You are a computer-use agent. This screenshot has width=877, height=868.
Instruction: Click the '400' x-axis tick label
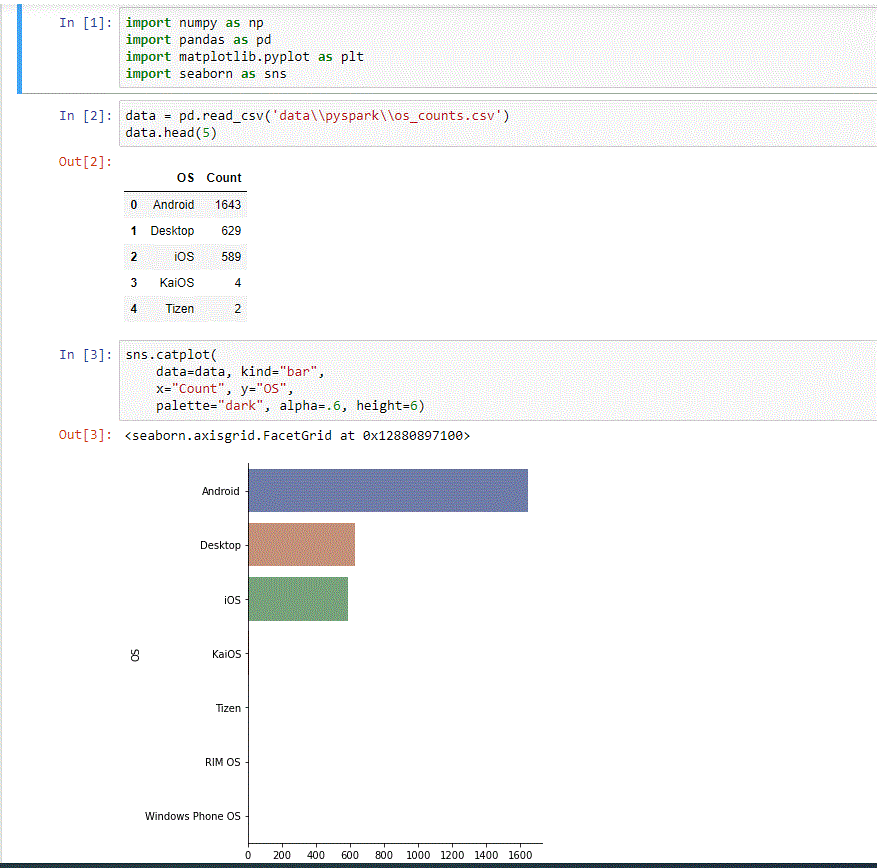click(316, 855)
